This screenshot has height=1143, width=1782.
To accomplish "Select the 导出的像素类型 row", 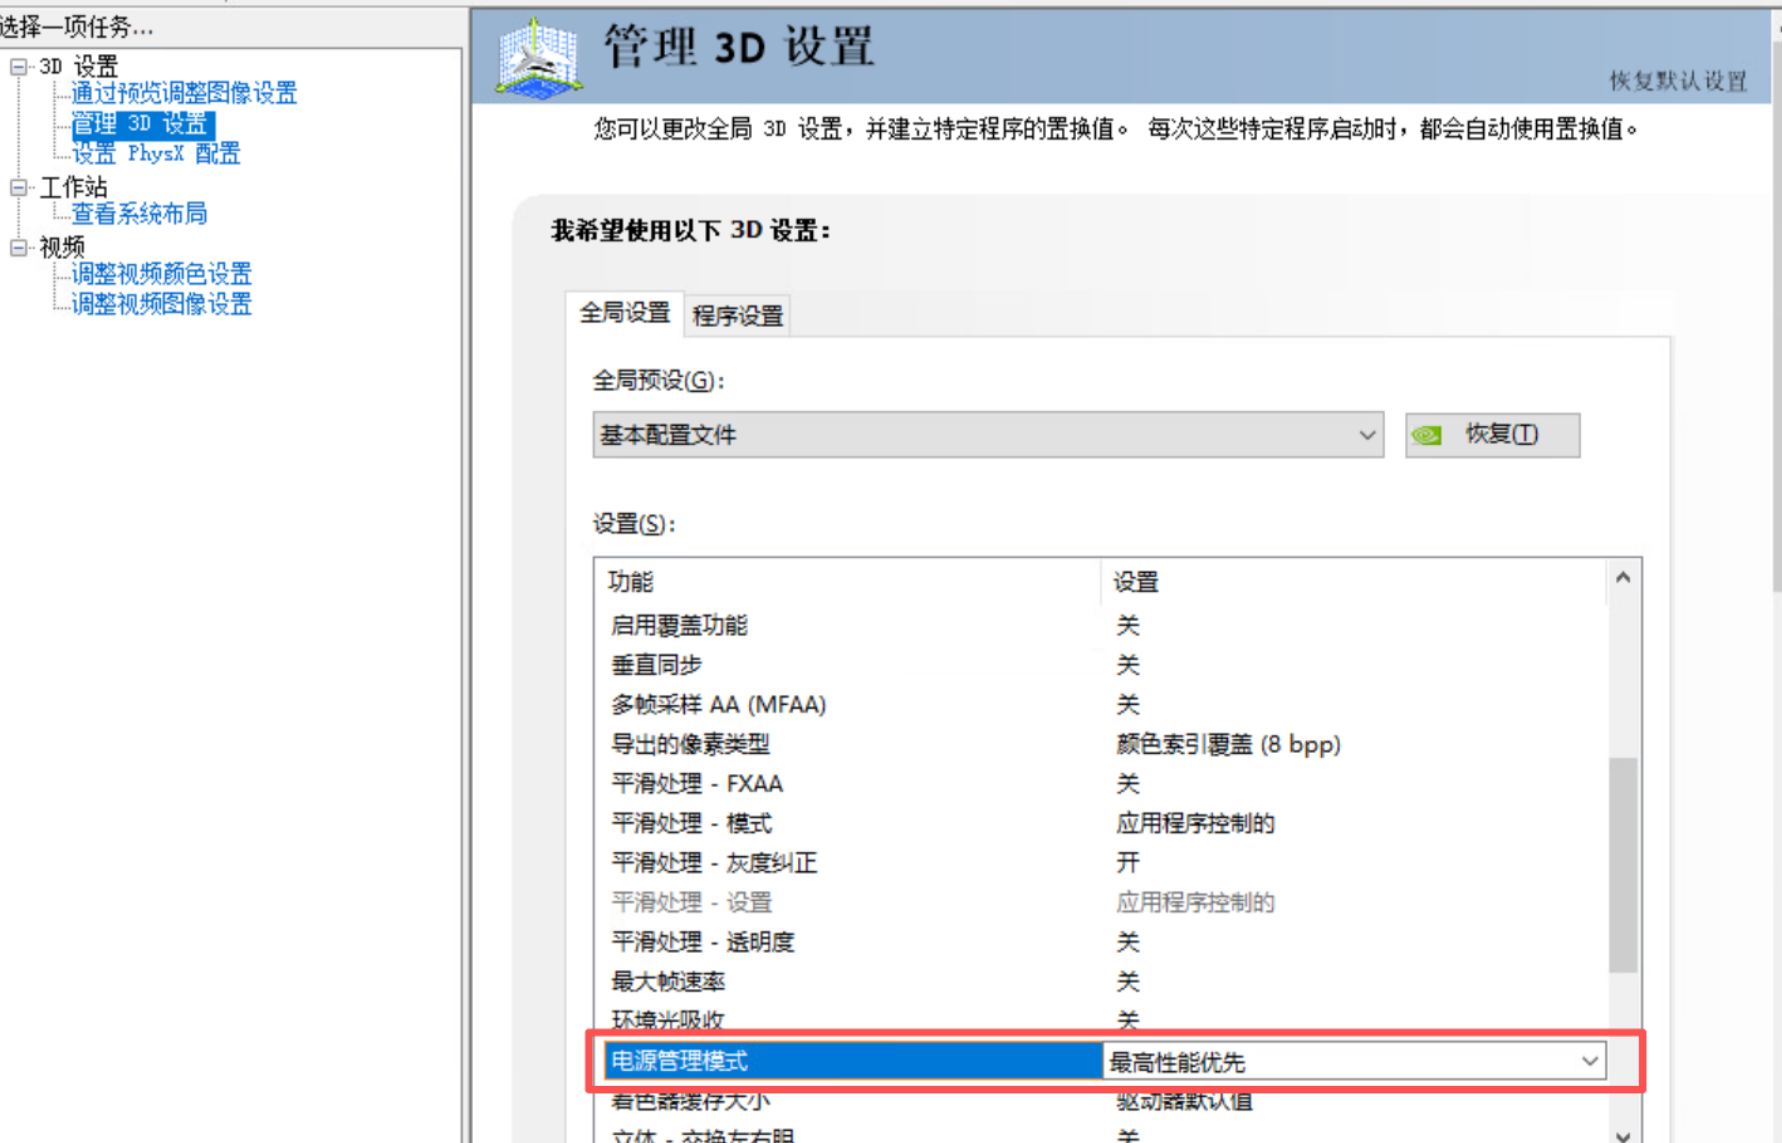I will (x=1100, y=744).
